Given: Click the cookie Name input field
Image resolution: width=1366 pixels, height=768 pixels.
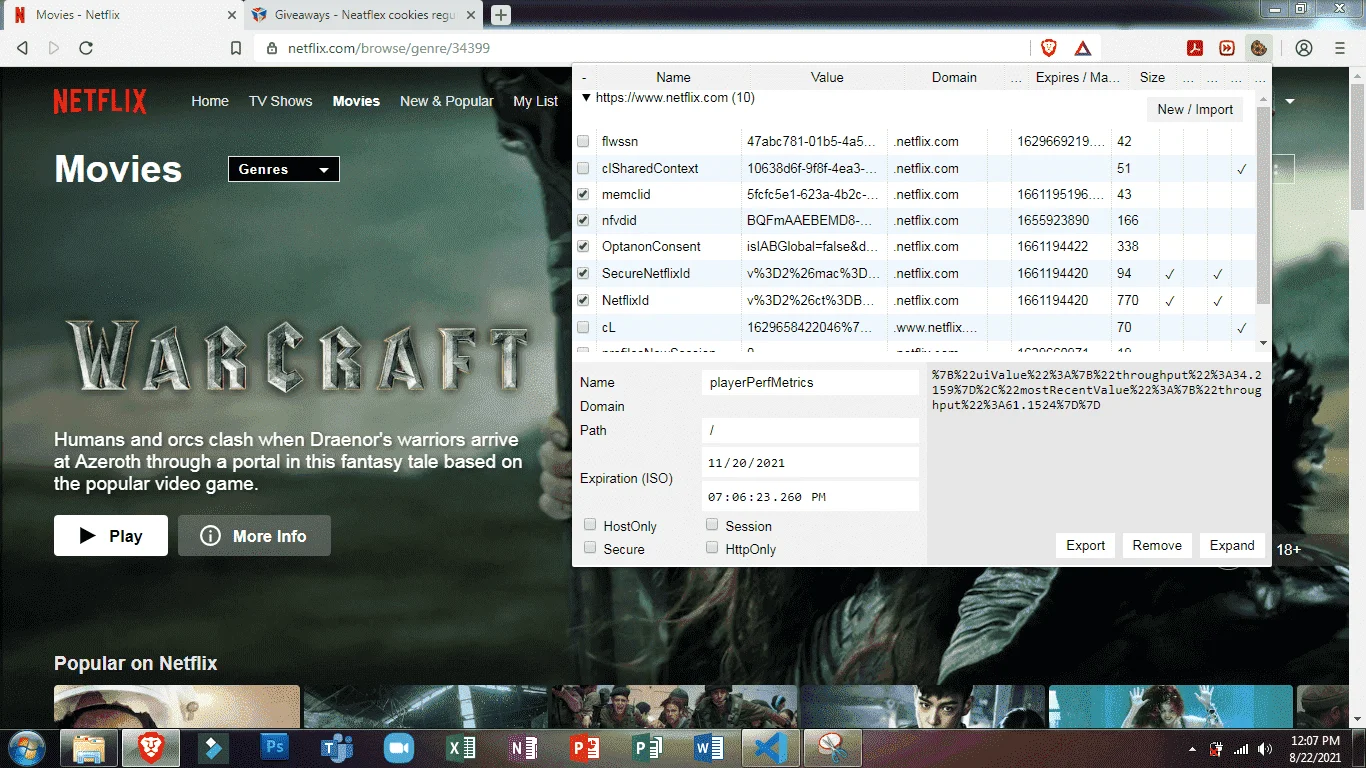Looking at the screenshot, I should click(810, 382).
